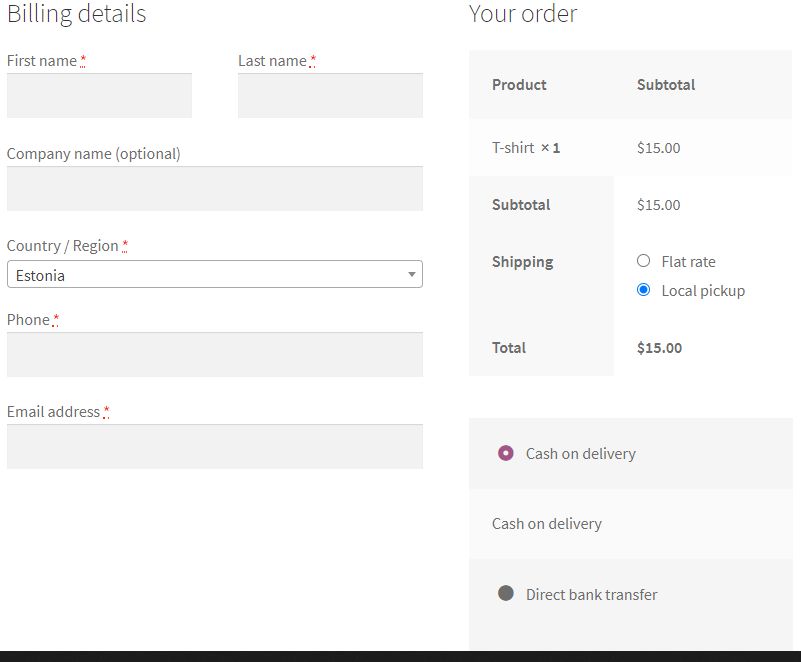This screenshot has width=801, height=662.
Task: Focus the Email address input field
Action: click(x=214, y=446)
